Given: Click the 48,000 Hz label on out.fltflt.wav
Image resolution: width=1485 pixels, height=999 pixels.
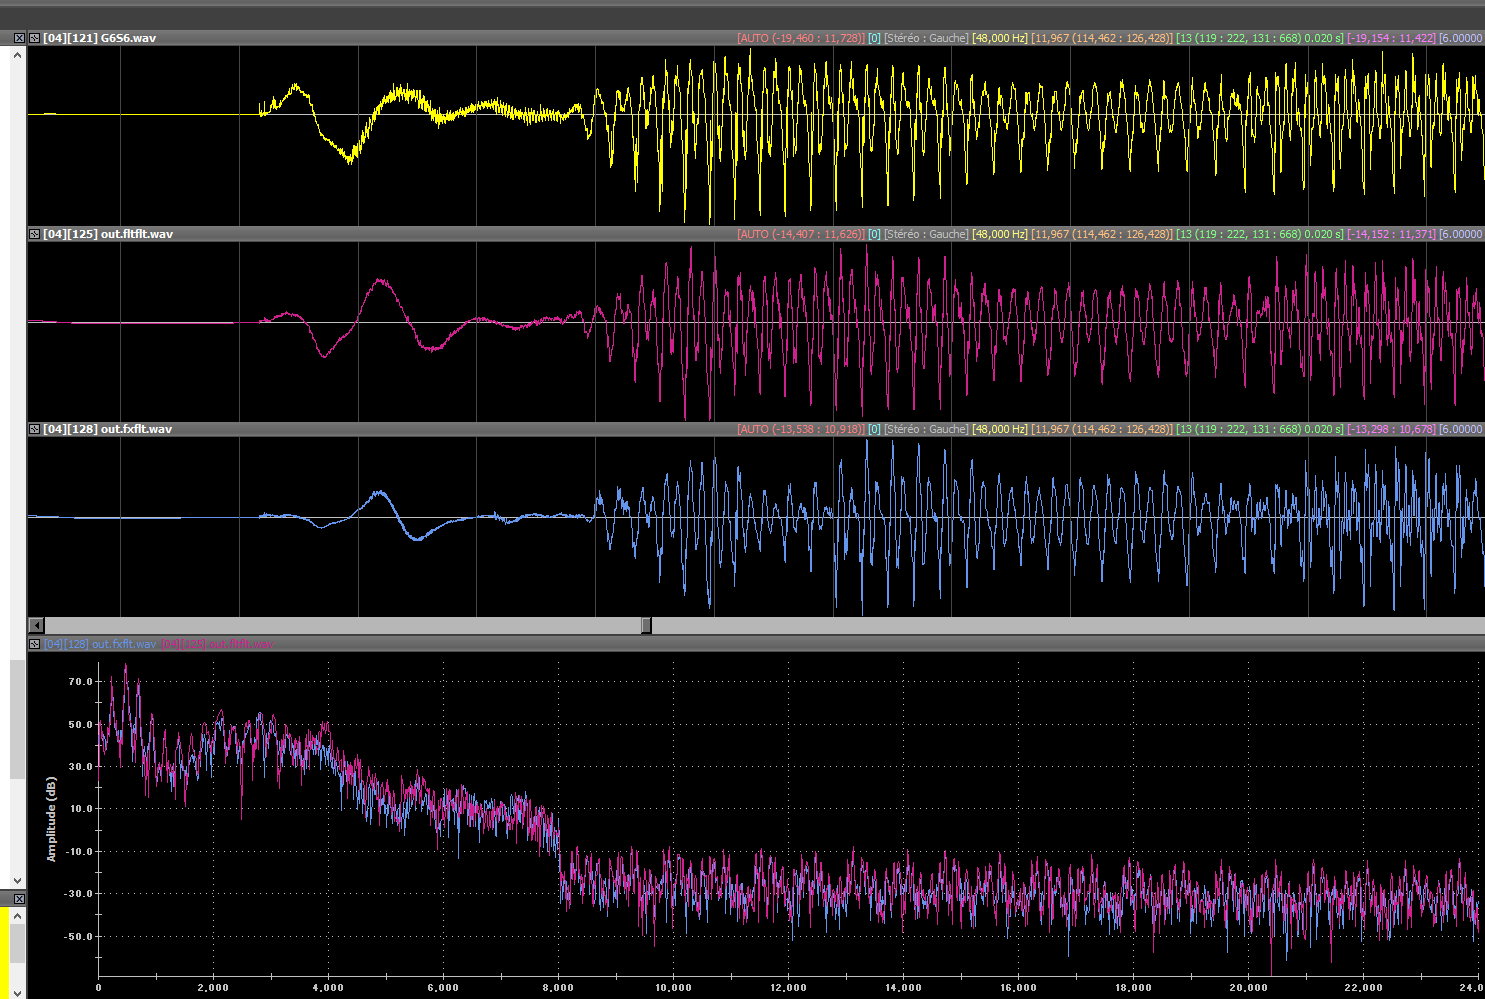Looking at the screenshot, I should point(999,234).
